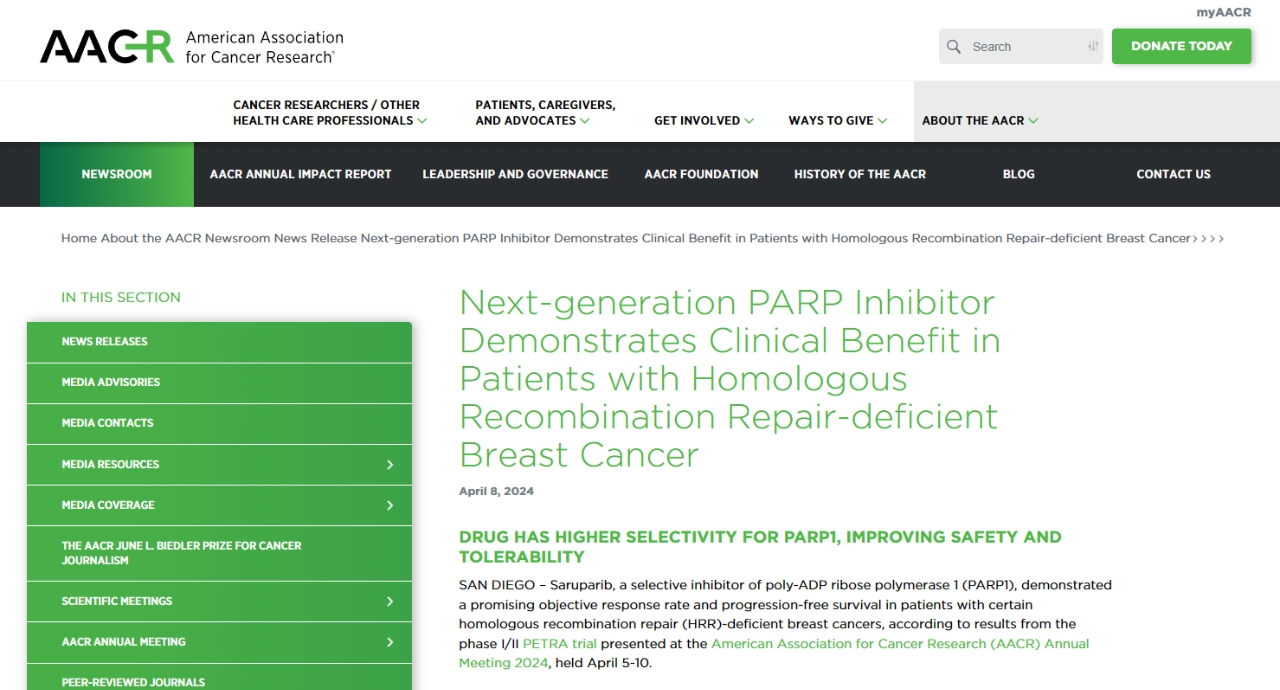This screenshot has width=1280, height=690.
Task: Open News Releases in sidebar
Action: (x=219, y=342)
